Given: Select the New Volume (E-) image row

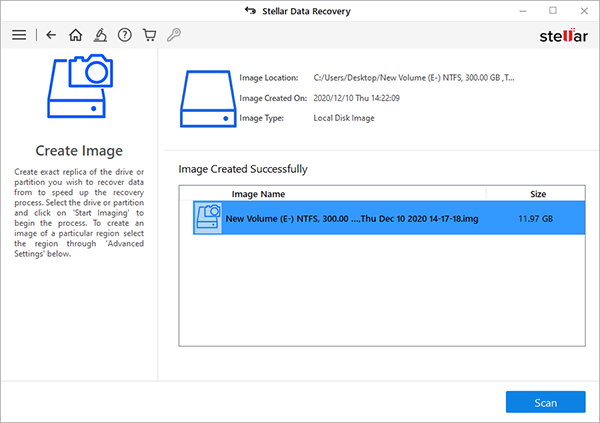Looking at the screenshot, I should click(389, 218).
